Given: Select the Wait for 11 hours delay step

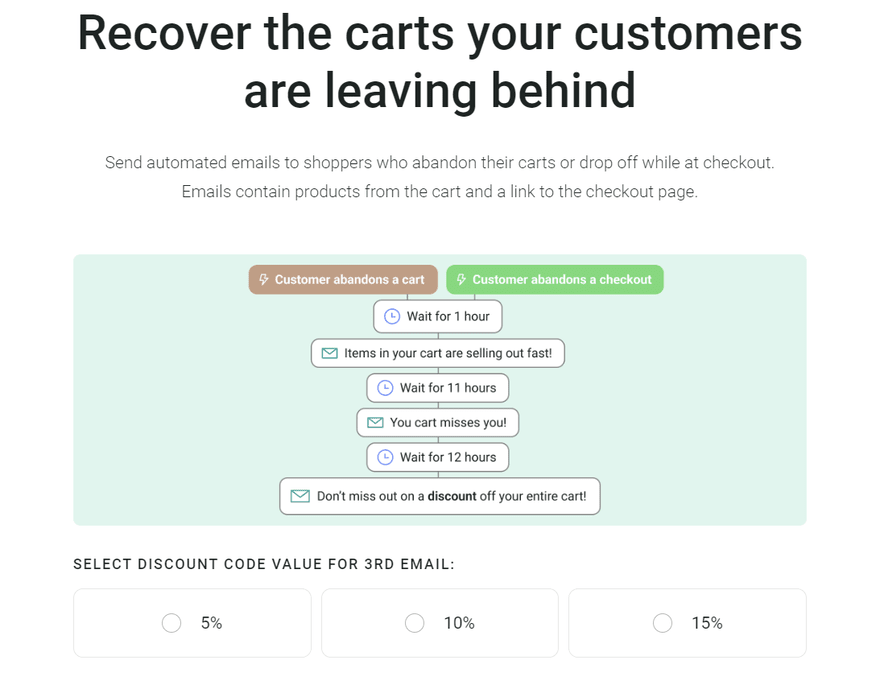Looking at the screenshot, I should [437, 388].
